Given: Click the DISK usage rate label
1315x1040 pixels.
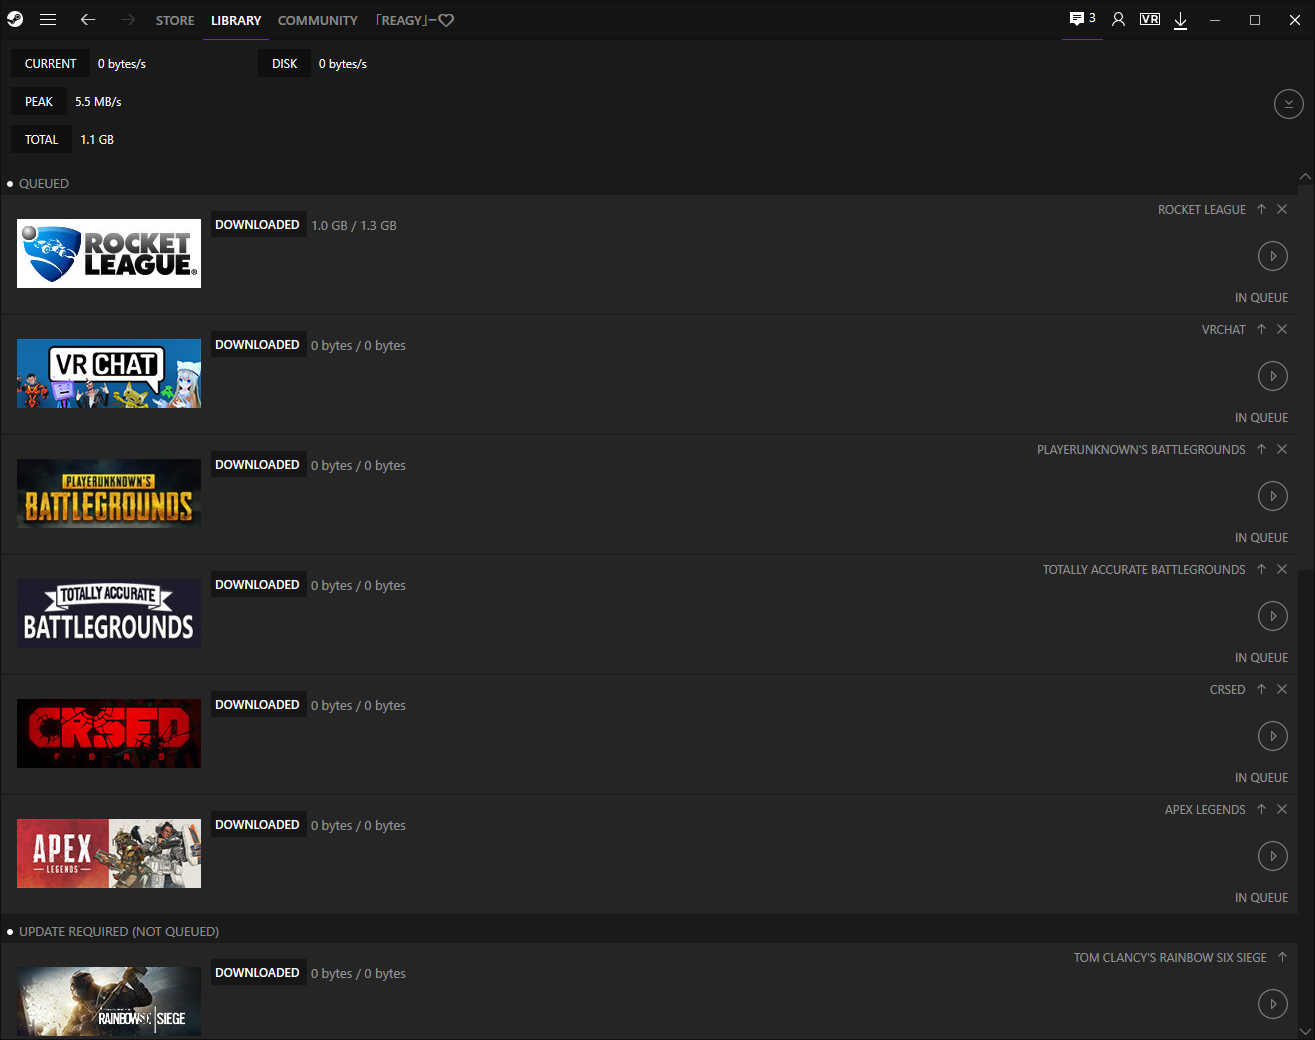Looking at the screenshot, I should pyautogui.click(x=284, y=64).
